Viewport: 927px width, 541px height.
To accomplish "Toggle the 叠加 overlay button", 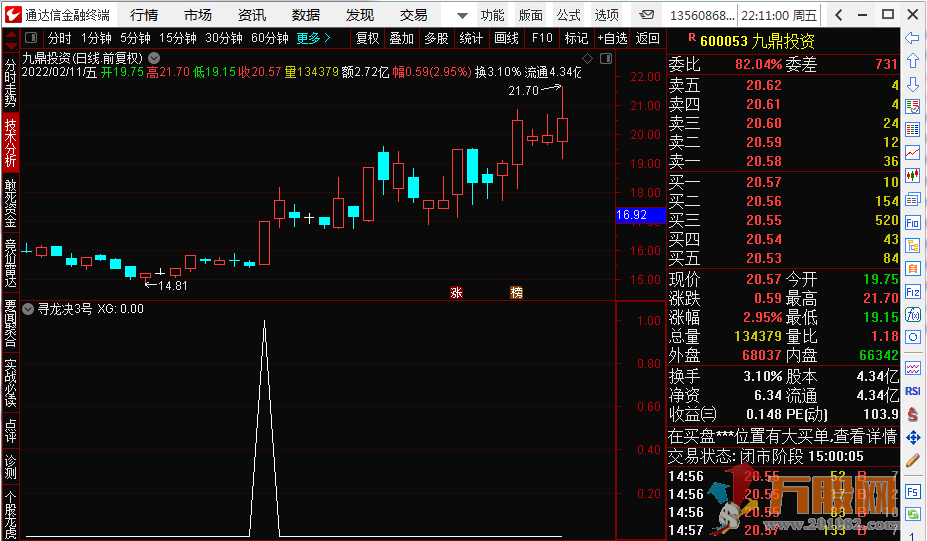I will click(401, 38).
